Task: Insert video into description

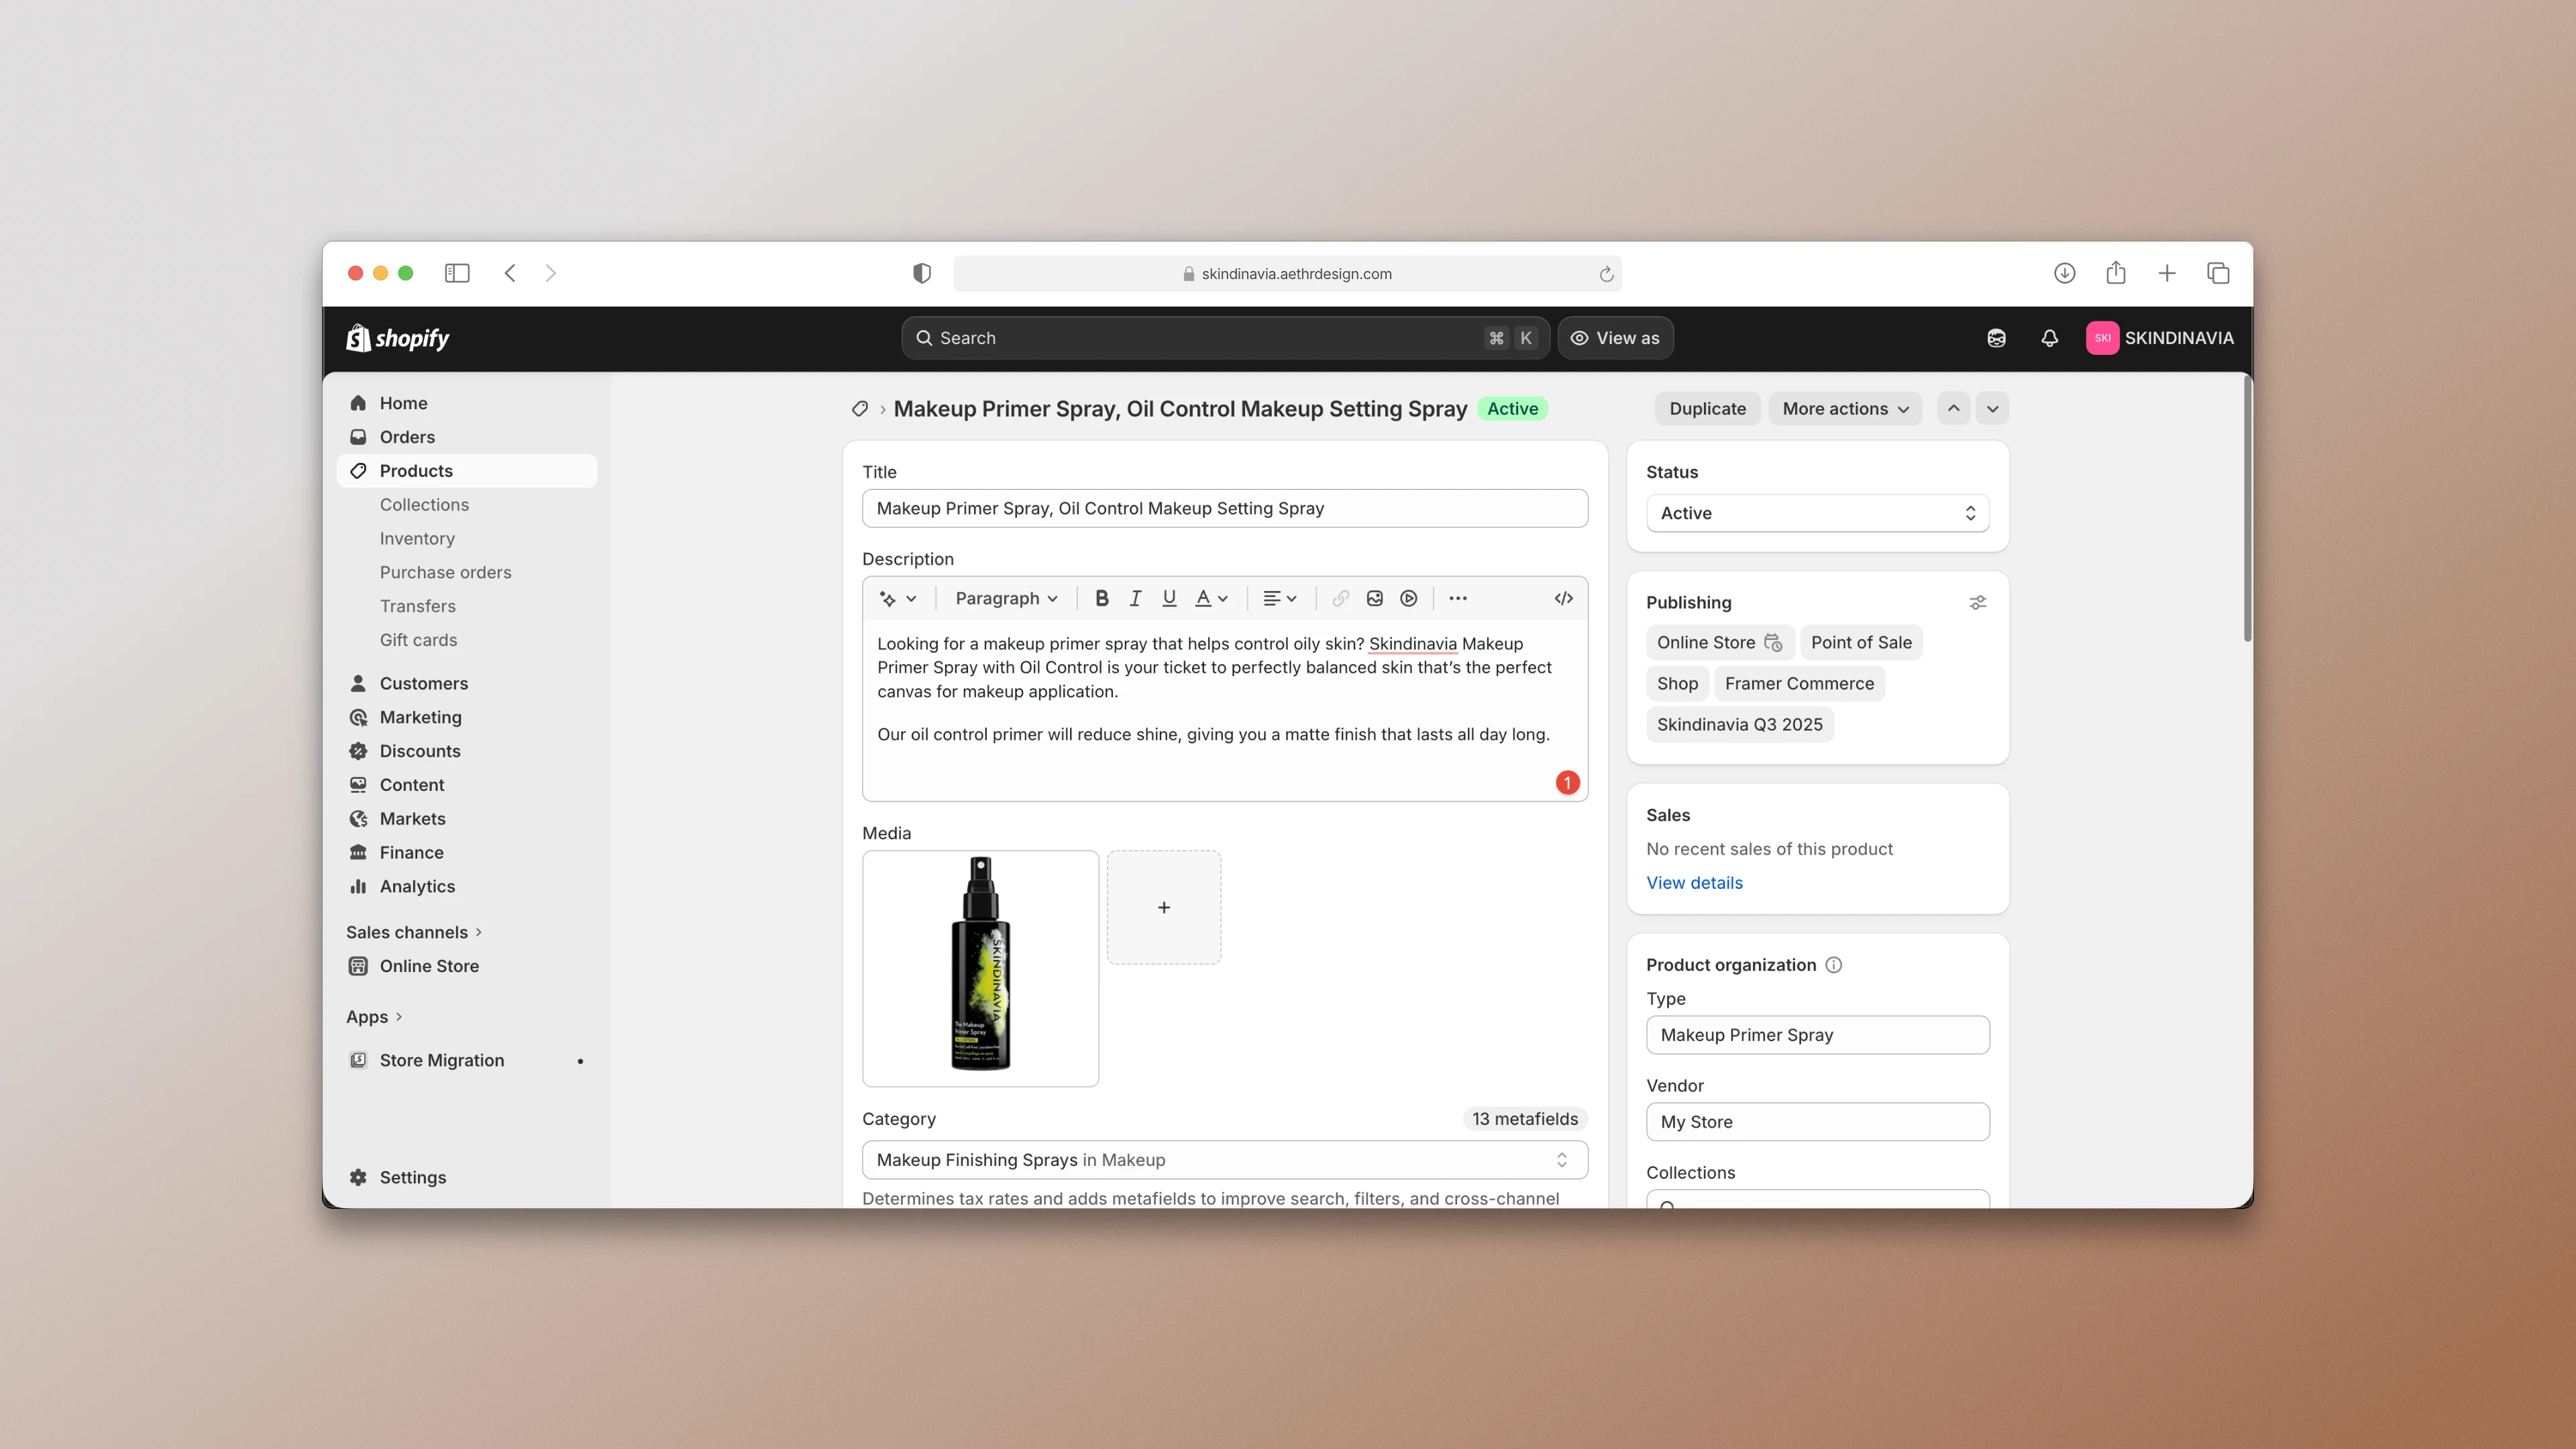Action: click(x=1408, y=598)
